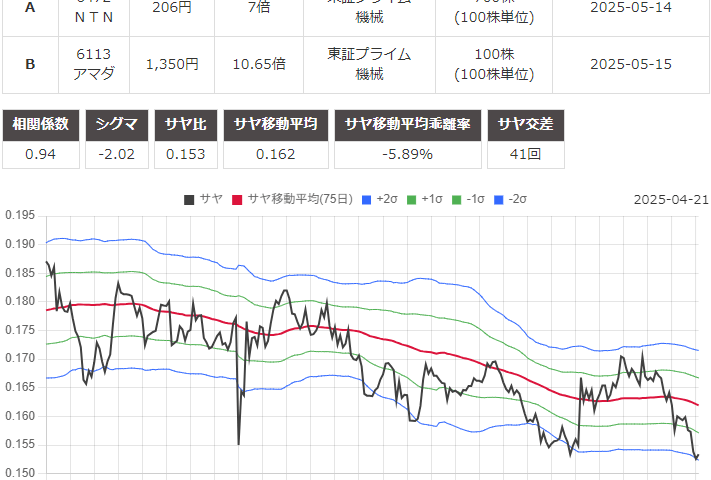Click the 1,350円 price cell
This screenshot has width=711, height=480.
172,64
